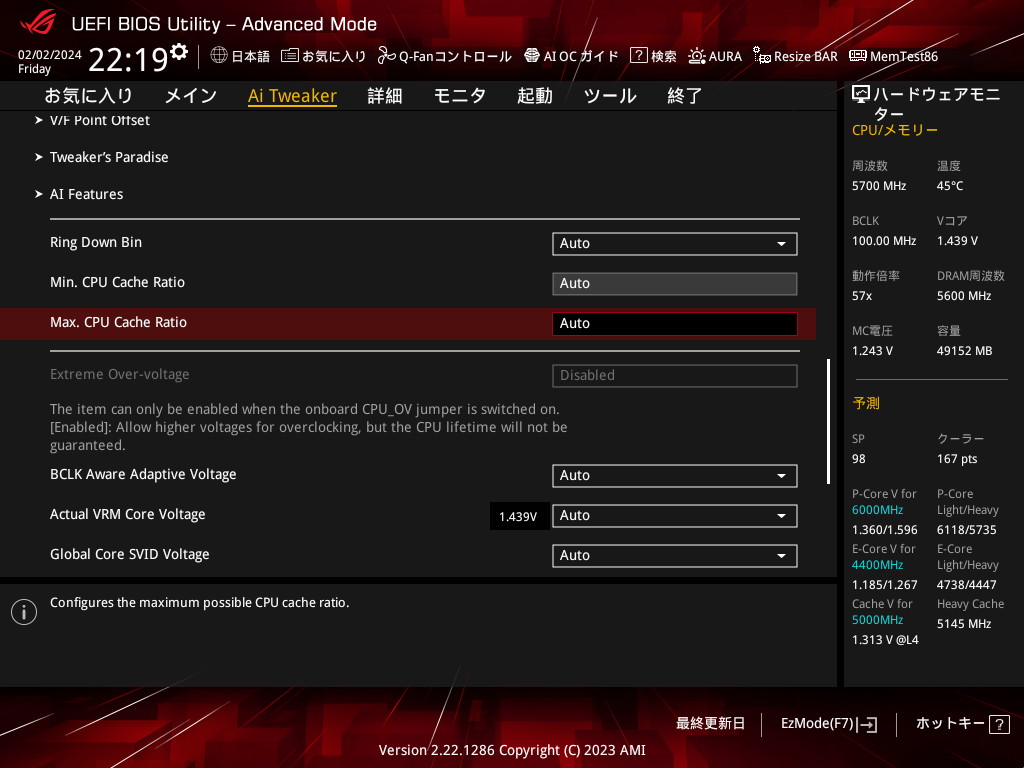Screen dimensions: 1024x768
Task: Click the 6000MHz P-Core target
Action: click(x=877, y=510)
